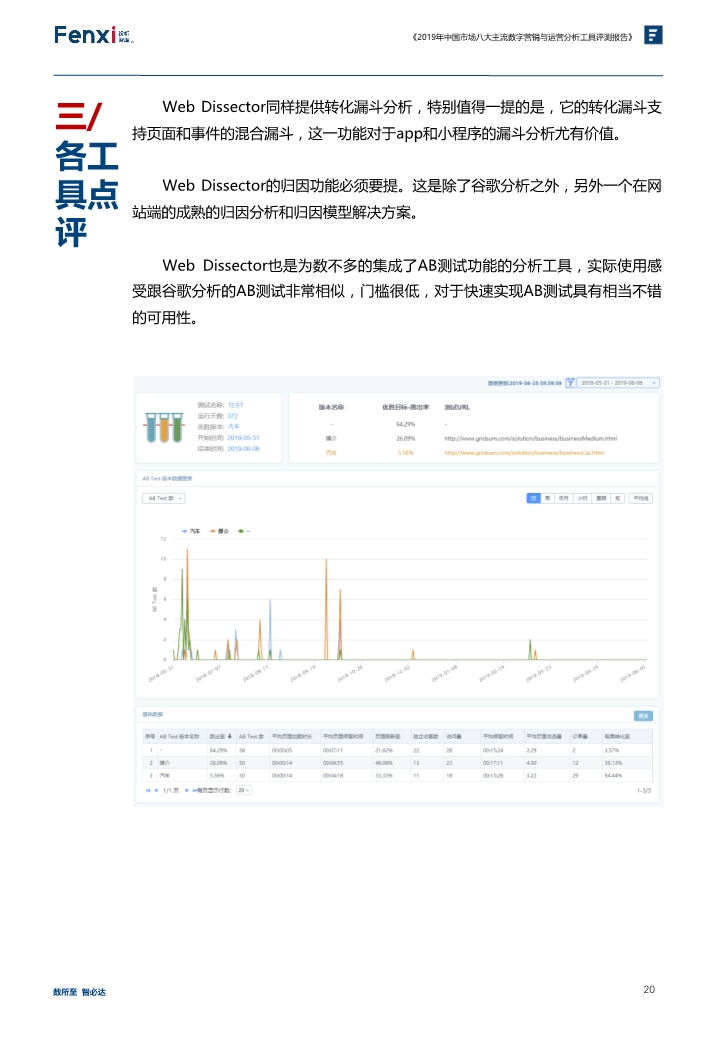The height and width of the screenshot is (1038, 720).
Task: Open rows-per-page 20 dropdown
Action: (244, 790)
